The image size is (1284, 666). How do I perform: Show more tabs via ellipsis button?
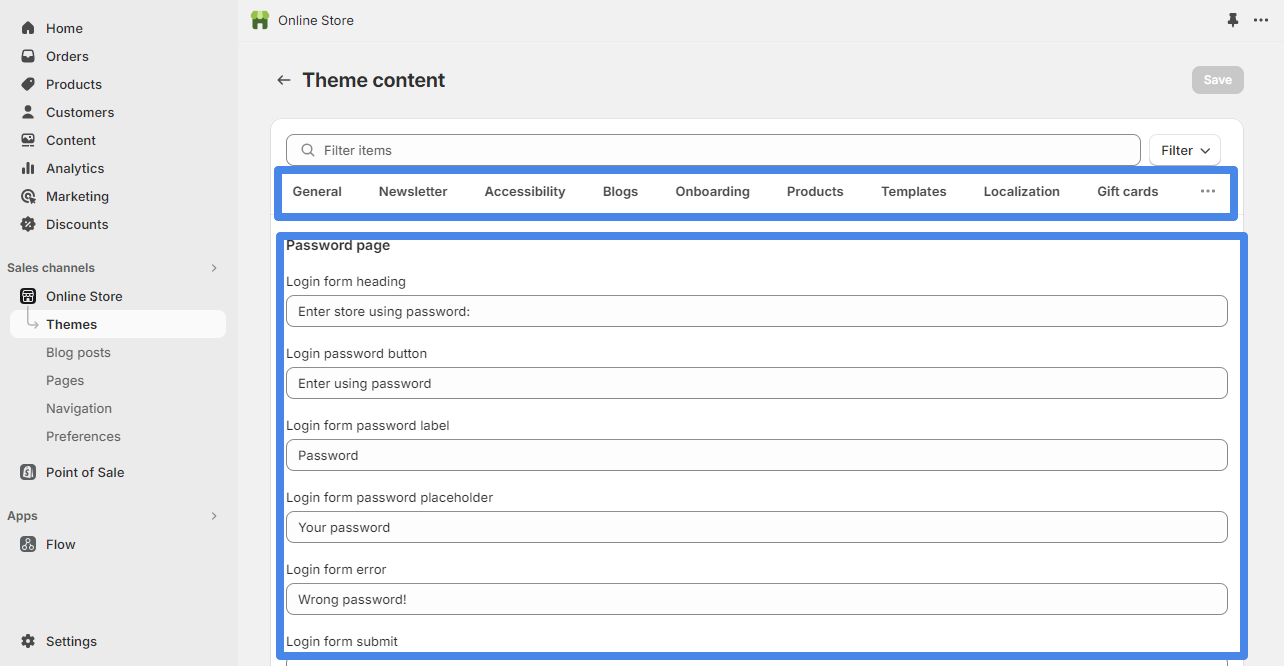(x=1207, y=191)
